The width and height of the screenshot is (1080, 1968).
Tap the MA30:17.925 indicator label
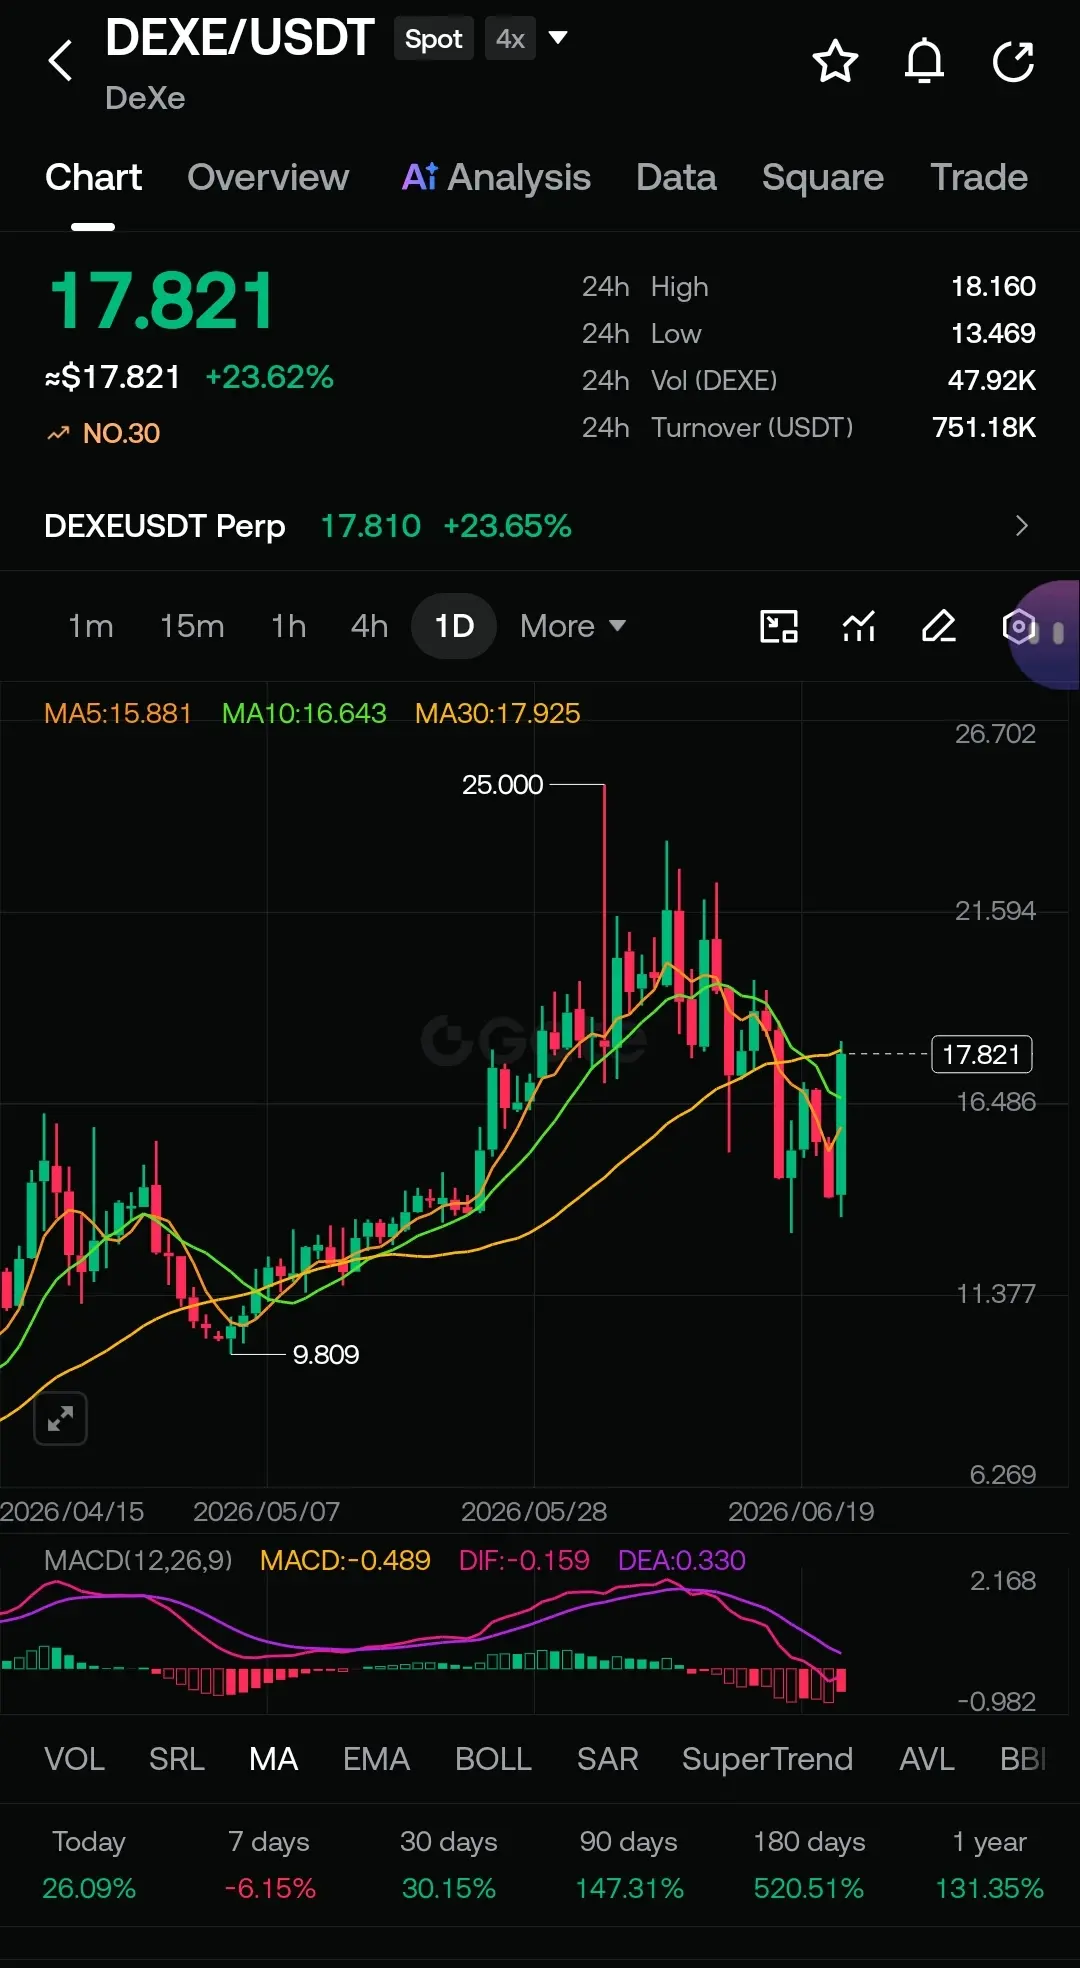pyautogui.click(x=498, y=713)
